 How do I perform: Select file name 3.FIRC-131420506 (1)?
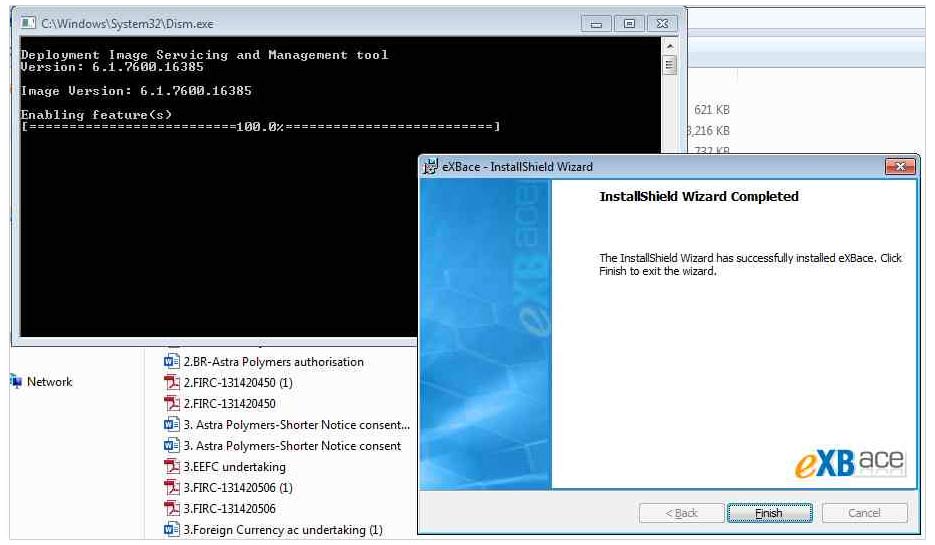point(238,488)
